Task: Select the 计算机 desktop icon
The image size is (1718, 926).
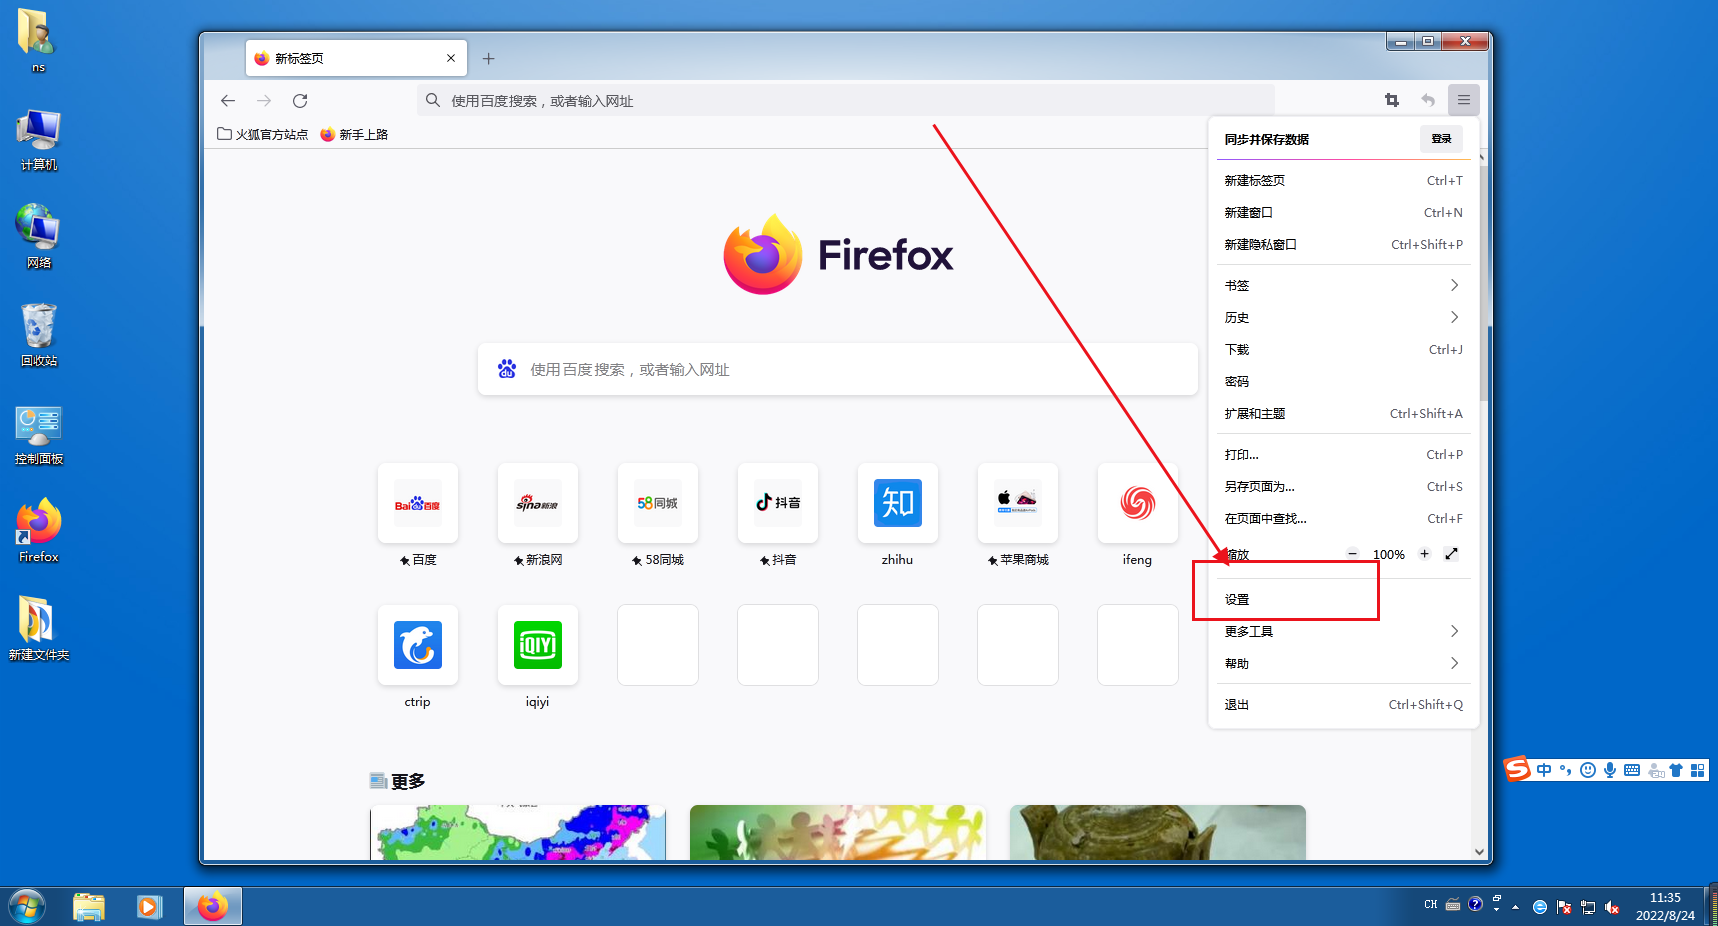Action: point(39,140)
